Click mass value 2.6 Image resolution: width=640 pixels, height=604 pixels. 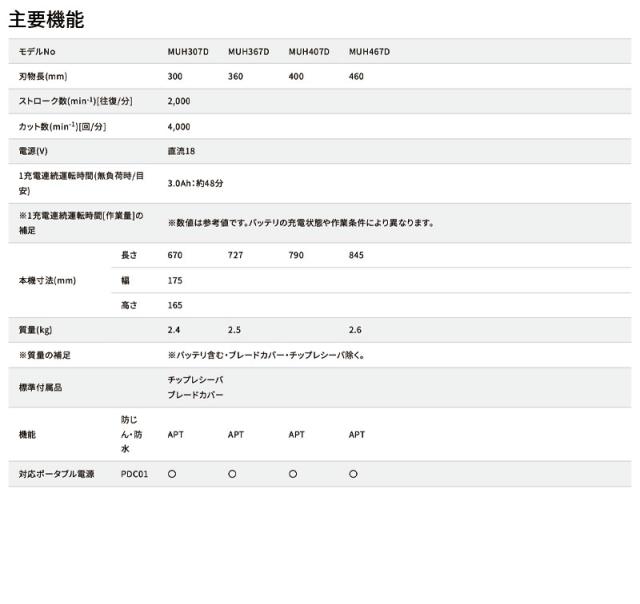355,330
